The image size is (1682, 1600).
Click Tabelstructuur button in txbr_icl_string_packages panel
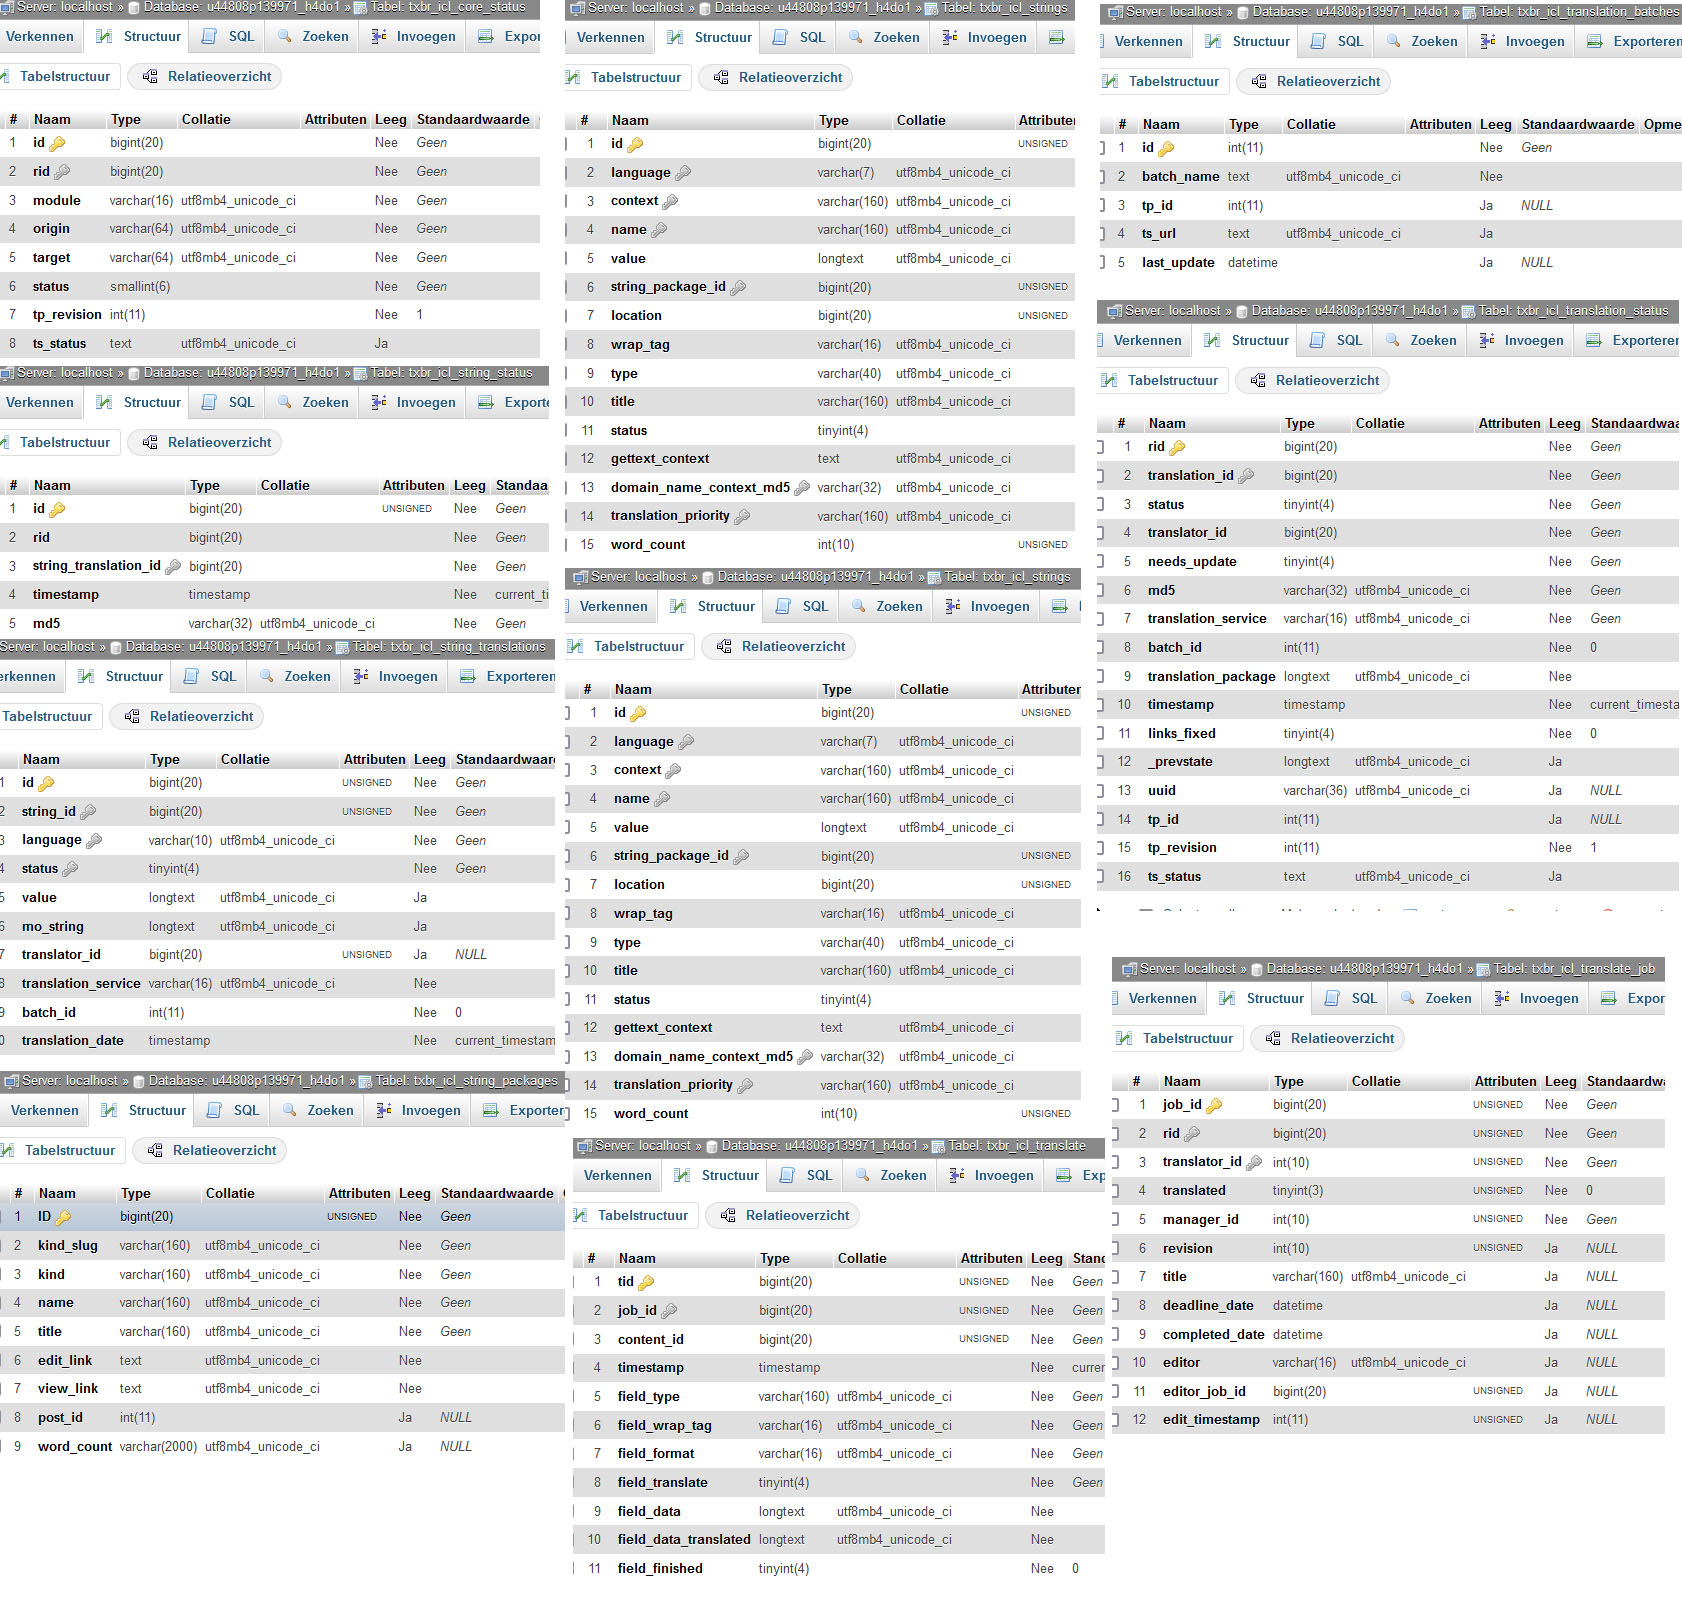click(x=63, y=1150)
